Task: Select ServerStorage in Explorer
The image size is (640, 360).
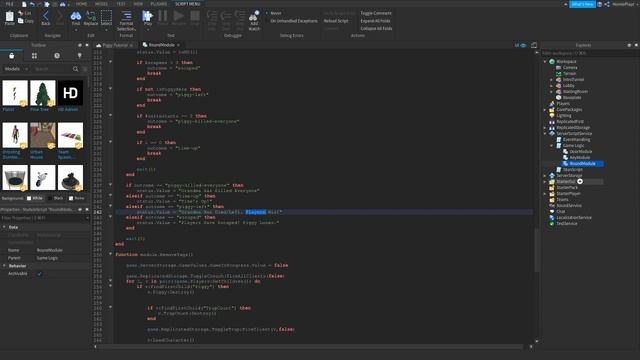Action: [x=569, y=176]
